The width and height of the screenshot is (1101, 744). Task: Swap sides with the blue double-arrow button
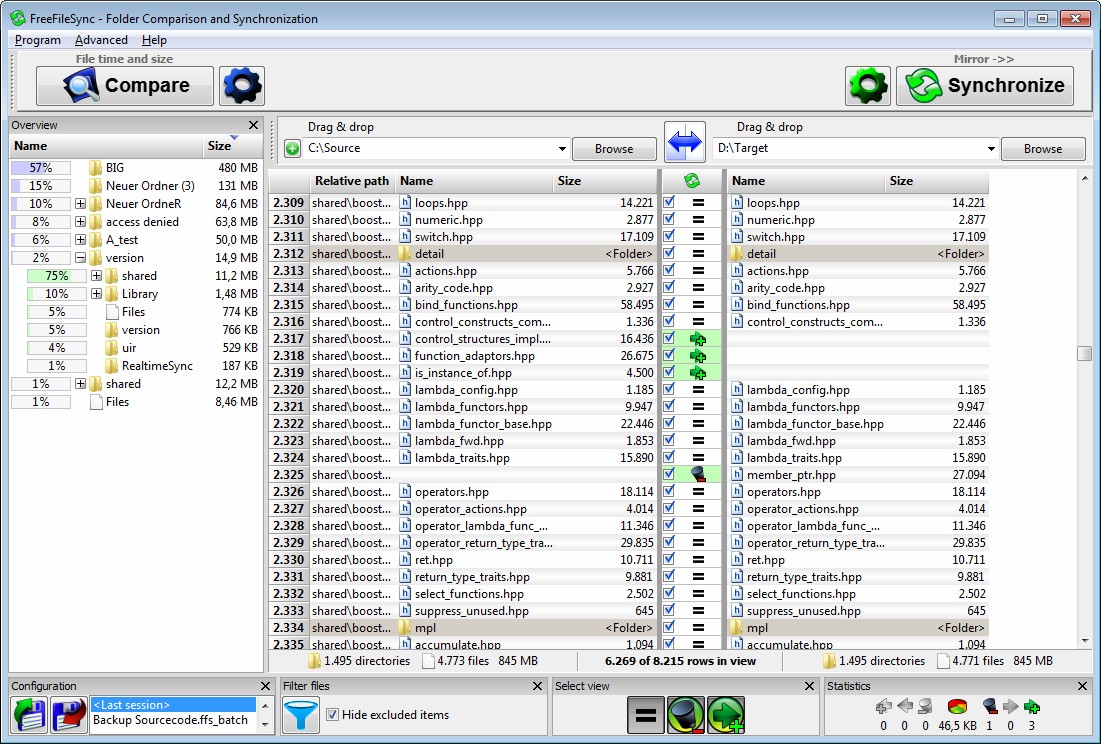click(685, 142)
